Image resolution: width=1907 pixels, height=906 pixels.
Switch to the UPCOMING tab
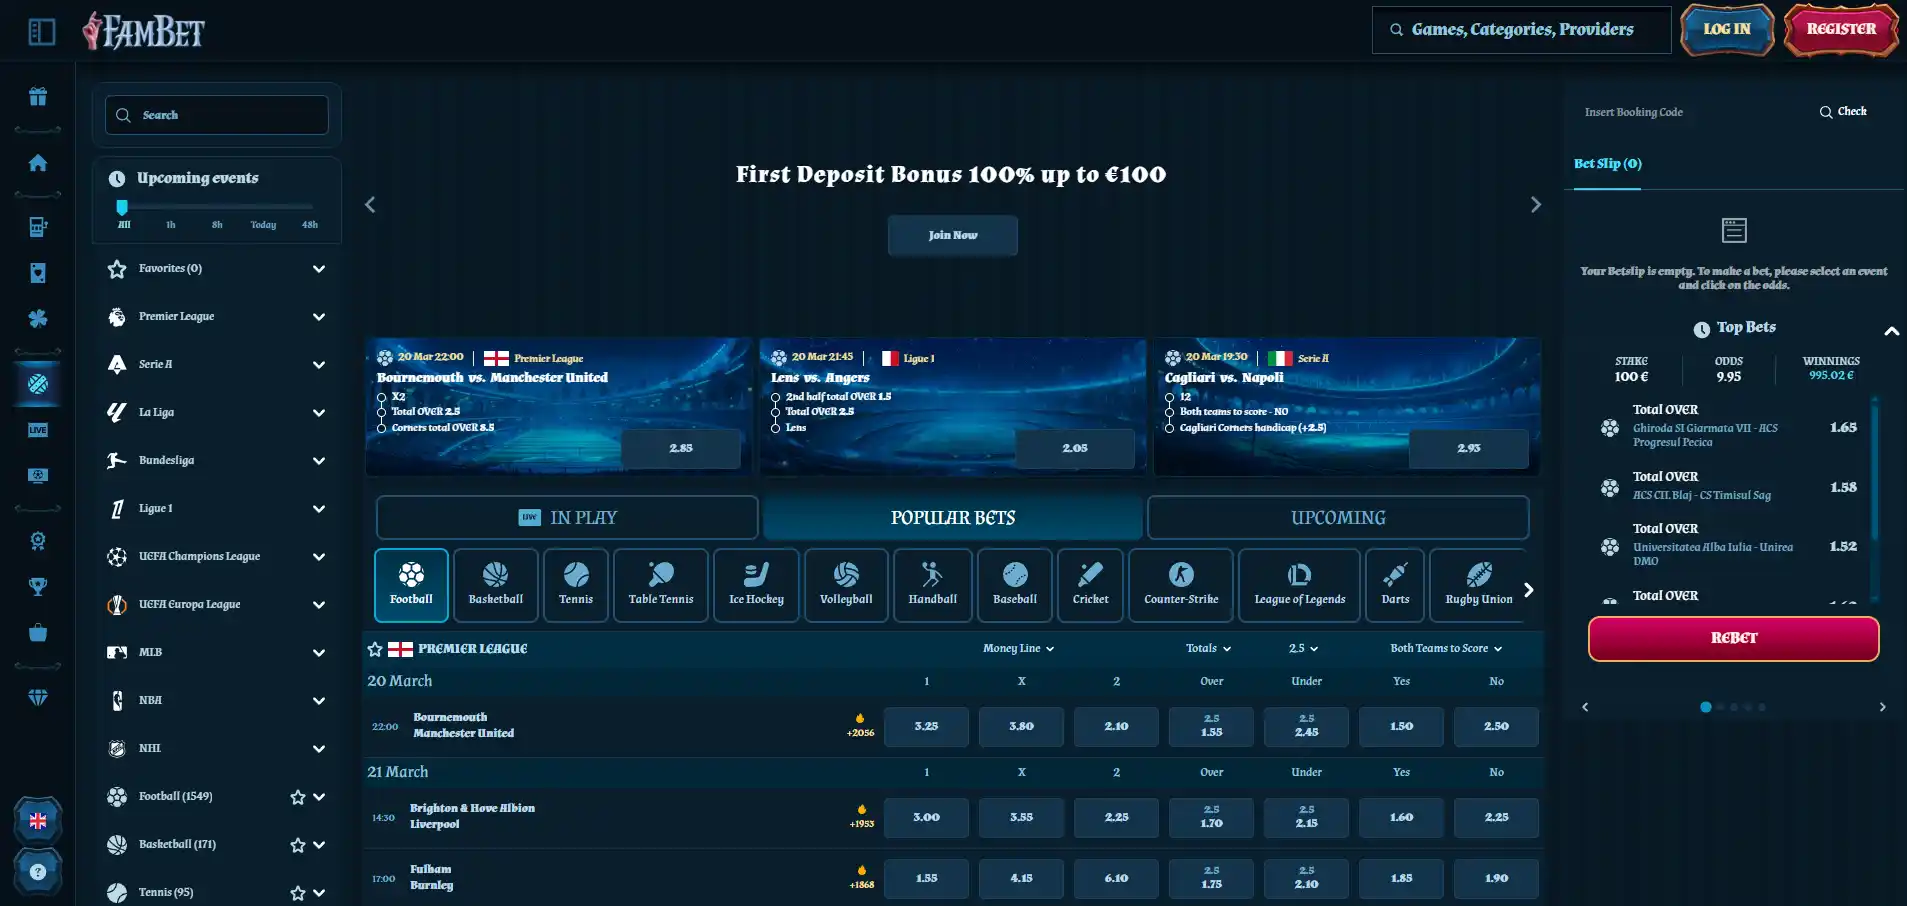[x=1338, y=518]
